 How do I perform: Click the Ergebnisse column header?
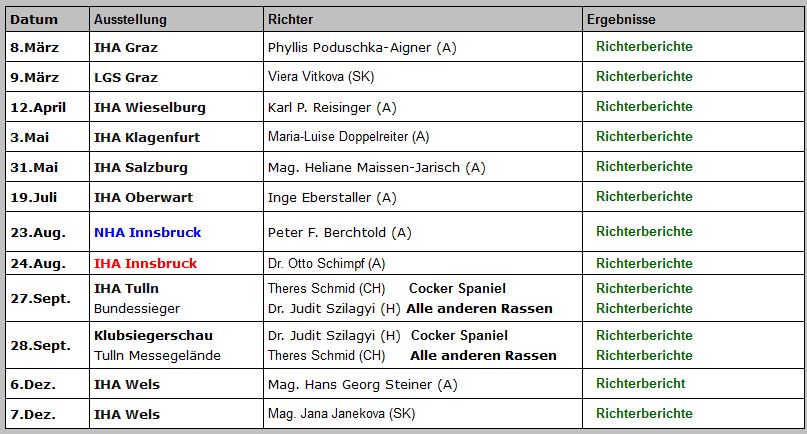(621, 19)
